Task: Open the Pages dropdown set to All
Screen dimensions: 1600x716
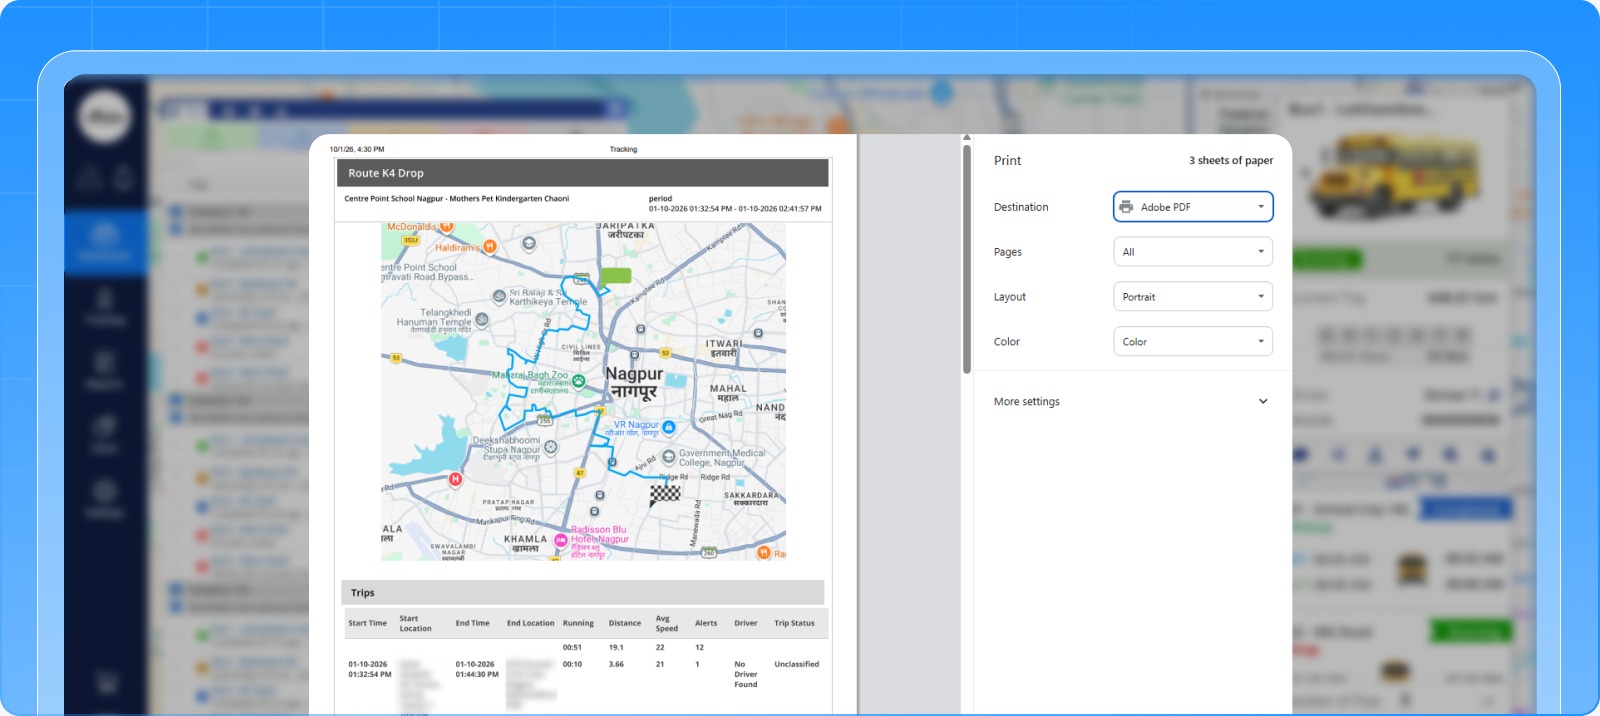Action: (x=1192, y=252)
